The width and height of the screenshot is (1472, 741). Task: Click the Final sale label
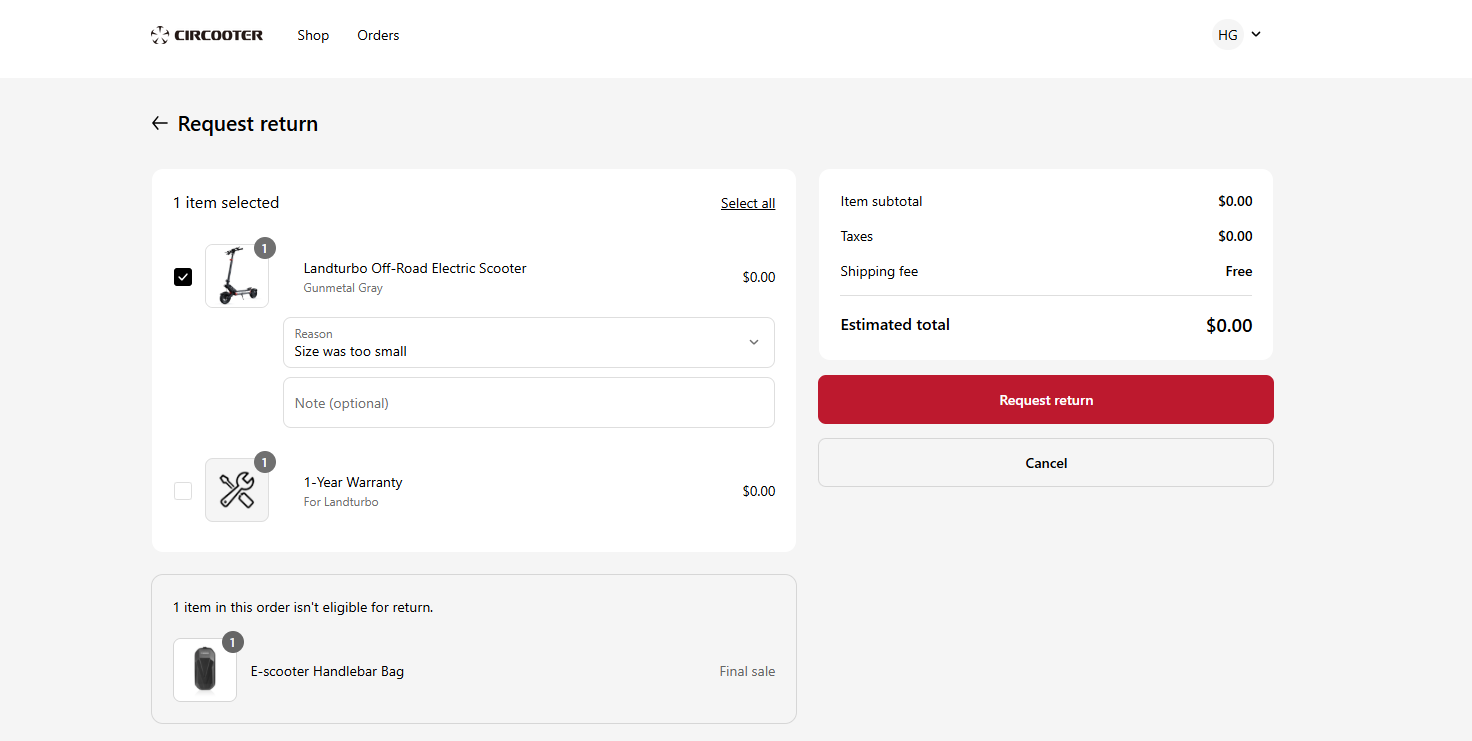[x=747, y=671]
